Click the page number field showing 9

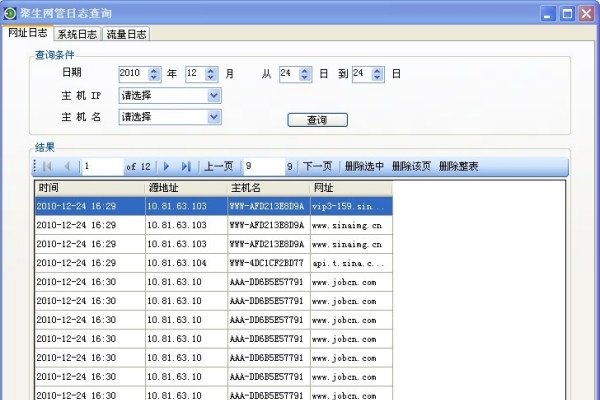pyautogui.click(x=264, y=166)
